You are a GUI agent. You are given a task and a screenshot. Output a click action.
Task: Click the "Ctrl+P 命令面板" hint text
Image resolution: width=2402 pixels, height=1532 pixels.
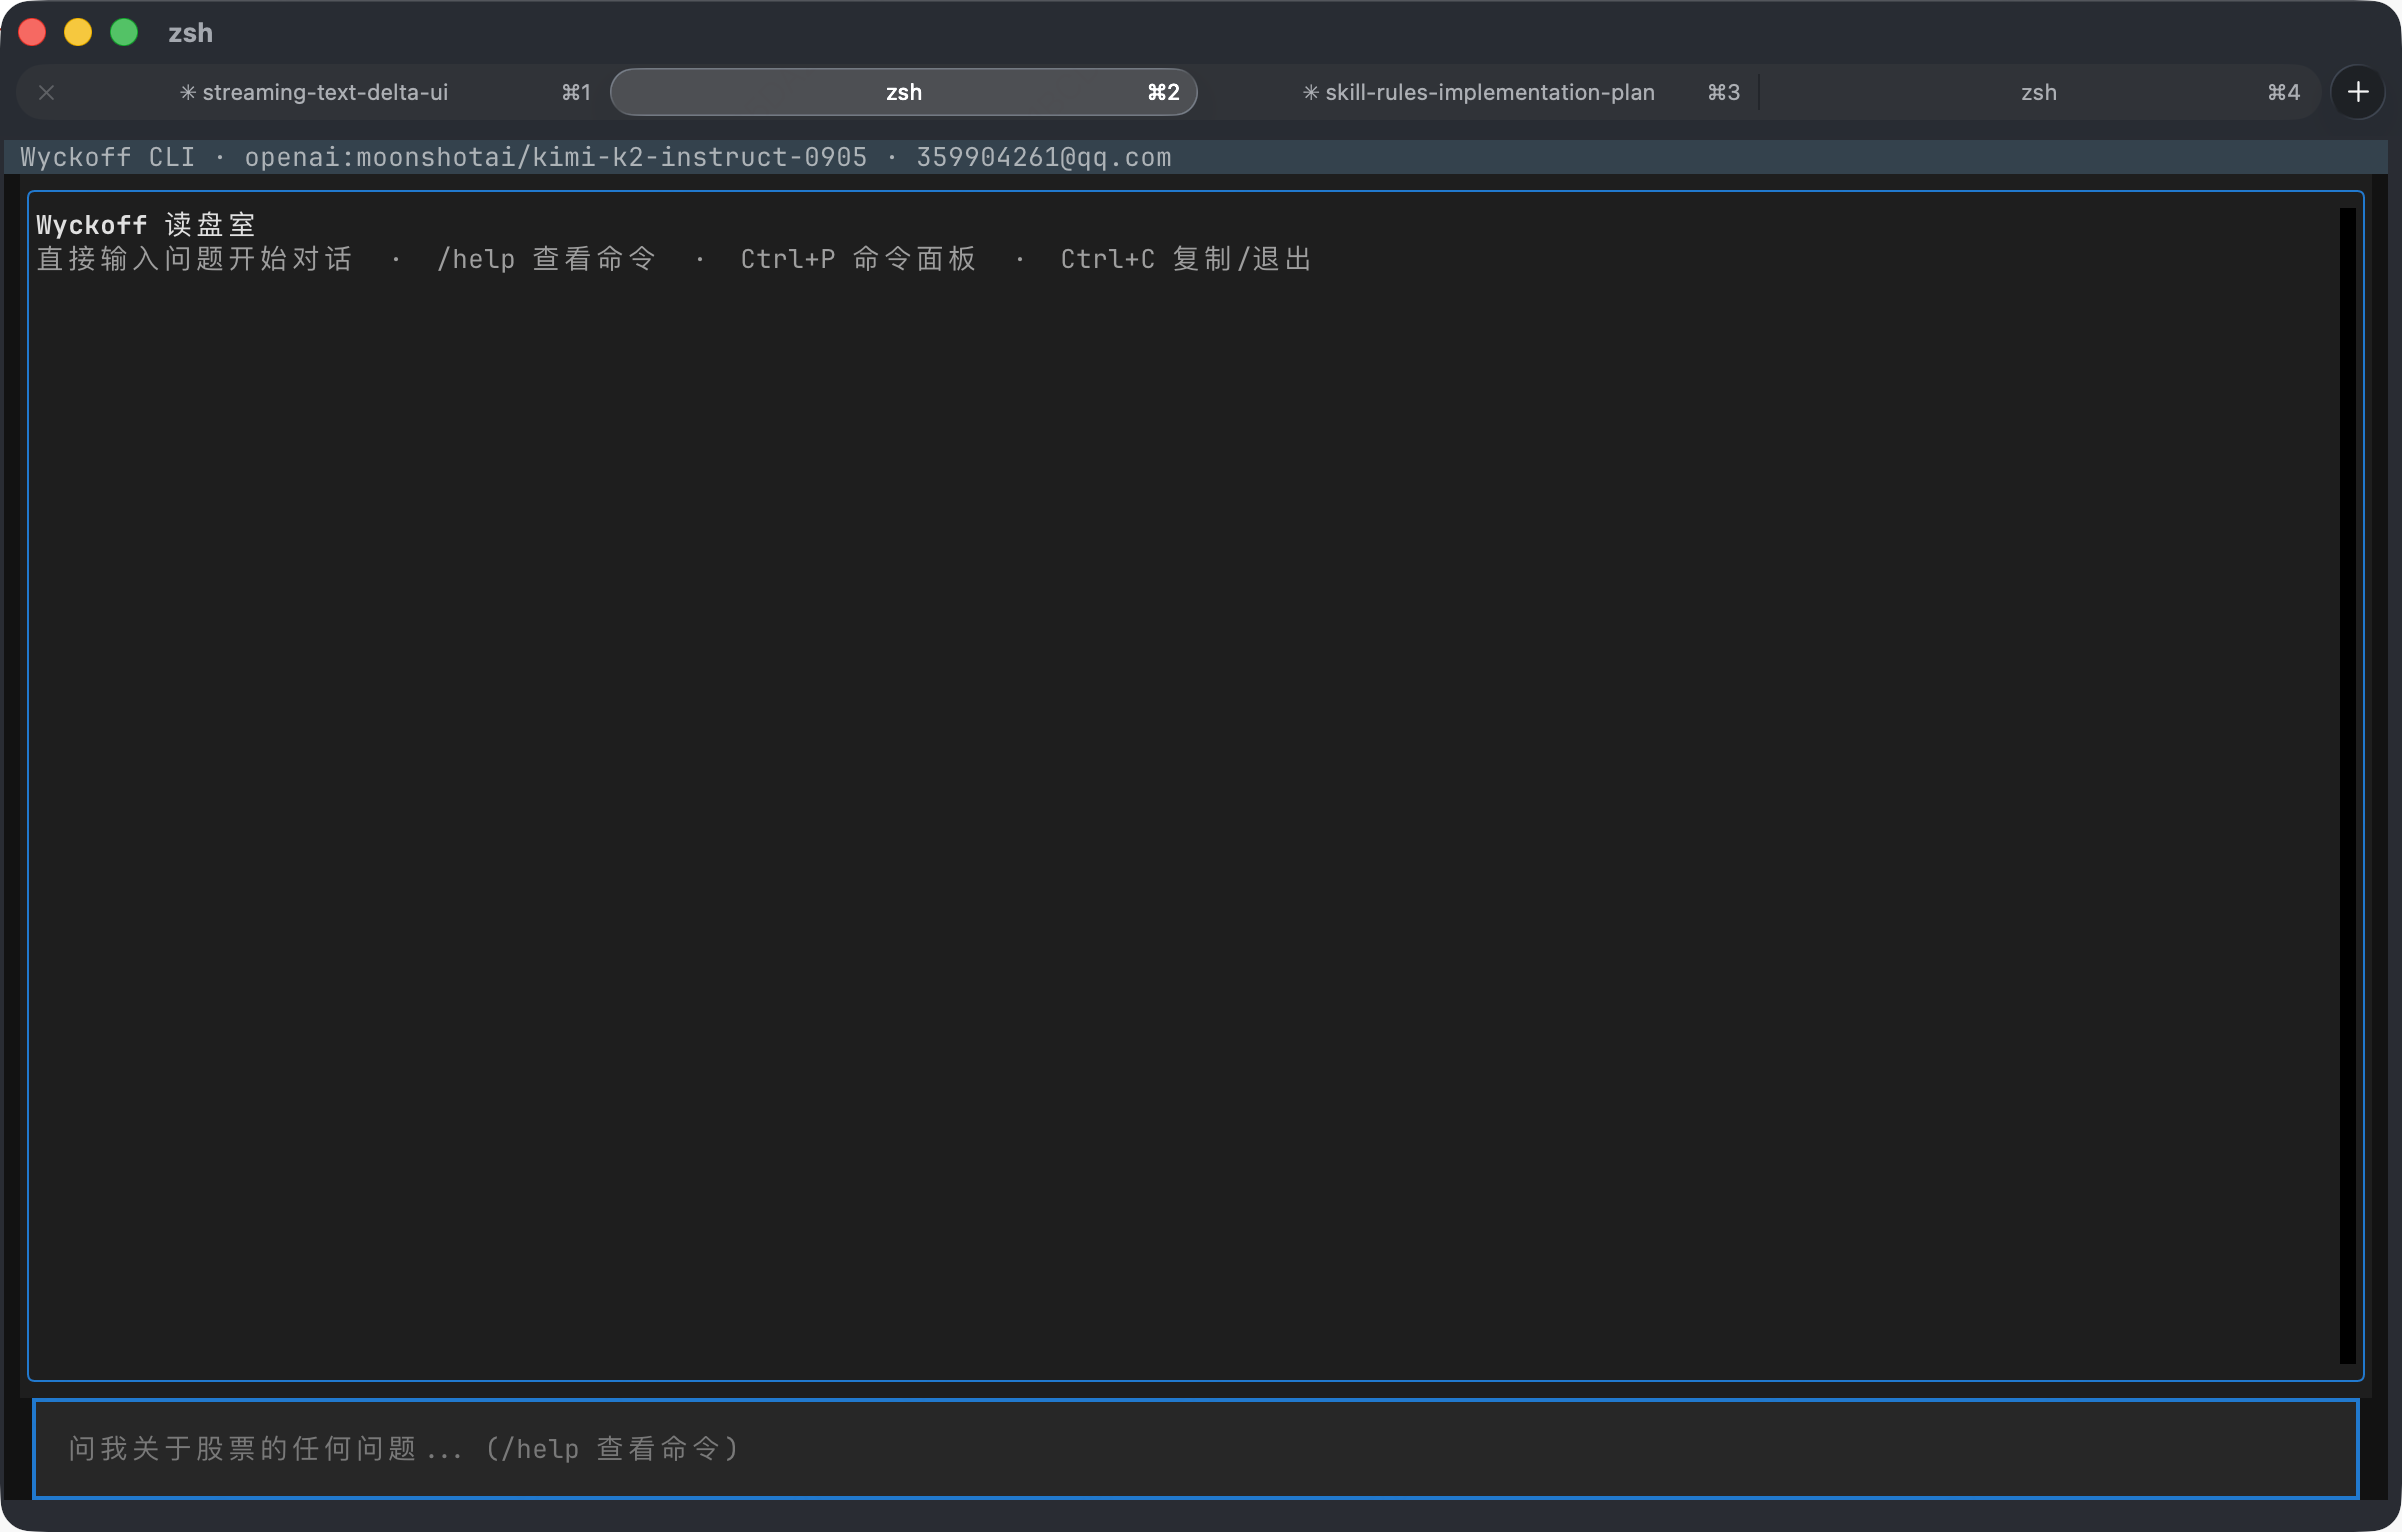point(858,259)
